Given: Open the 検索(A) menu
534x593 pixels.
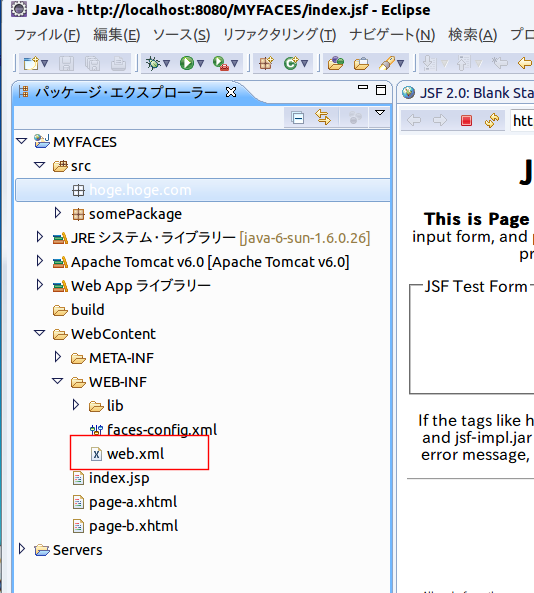Looking at the screenshot, I should [x=473, y=35].
